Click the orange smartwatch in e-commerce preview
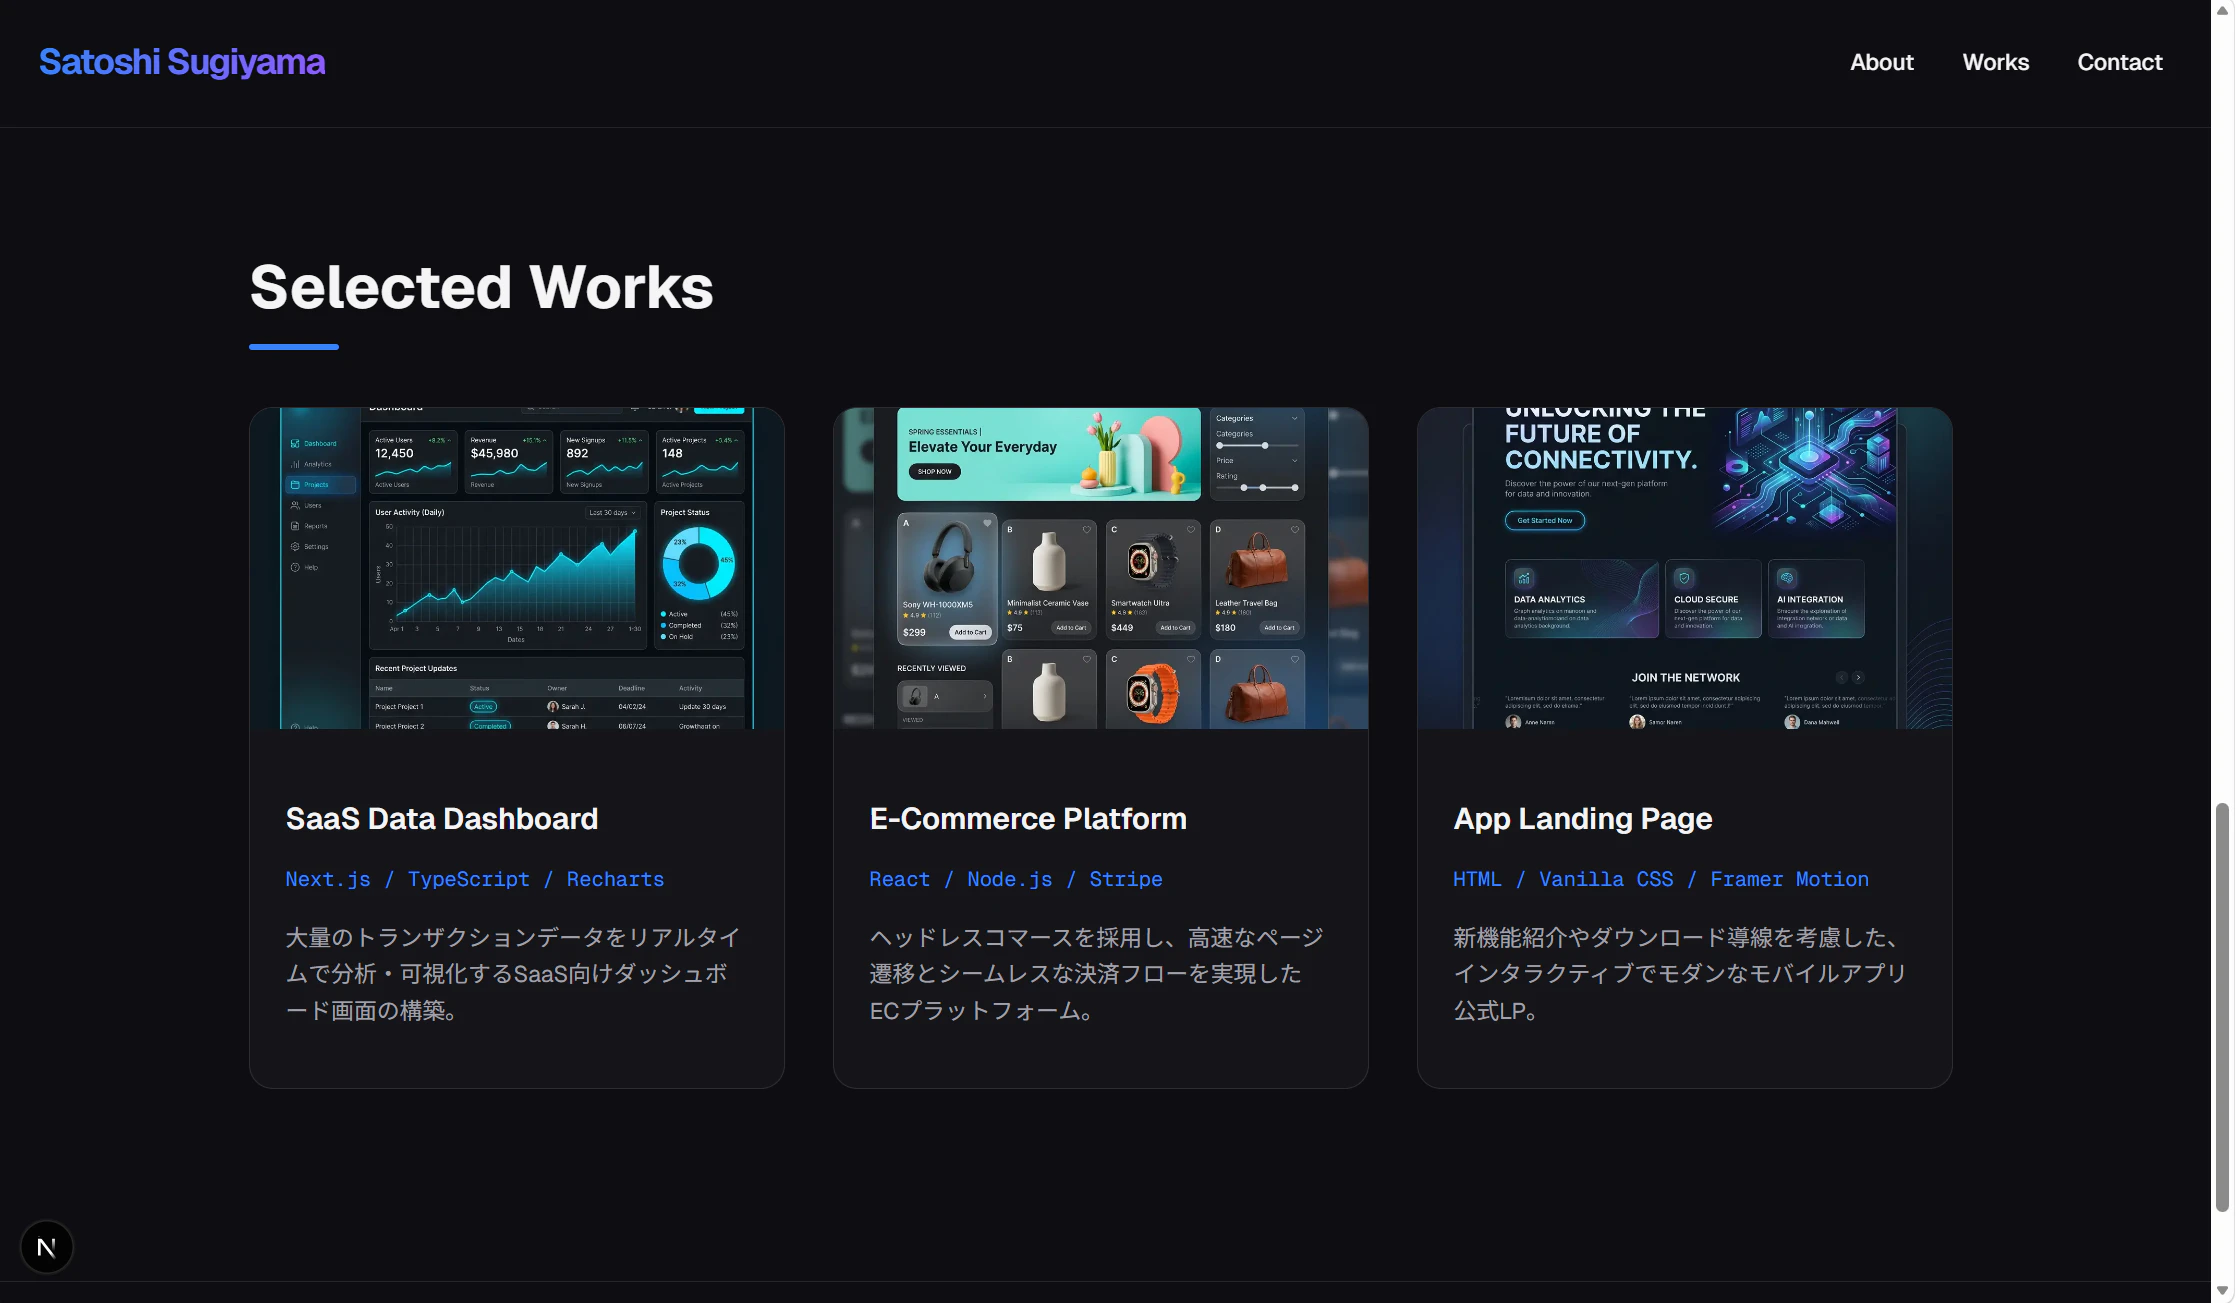Viewport: 2236px width, 1303px height. 1152,692
